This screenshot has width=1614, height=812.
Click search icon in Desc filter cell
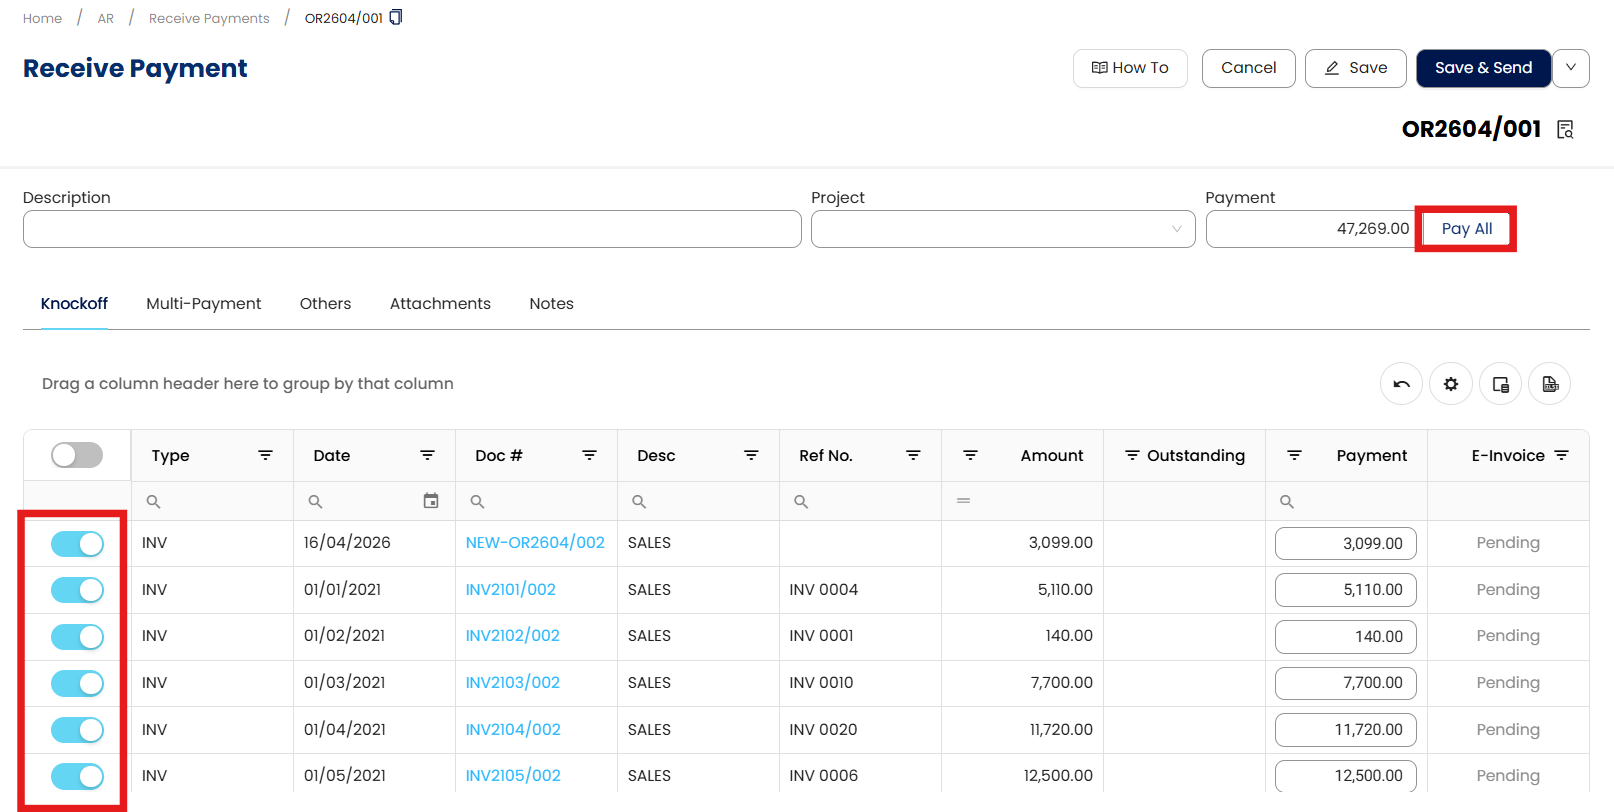click(x=640, y=502)
